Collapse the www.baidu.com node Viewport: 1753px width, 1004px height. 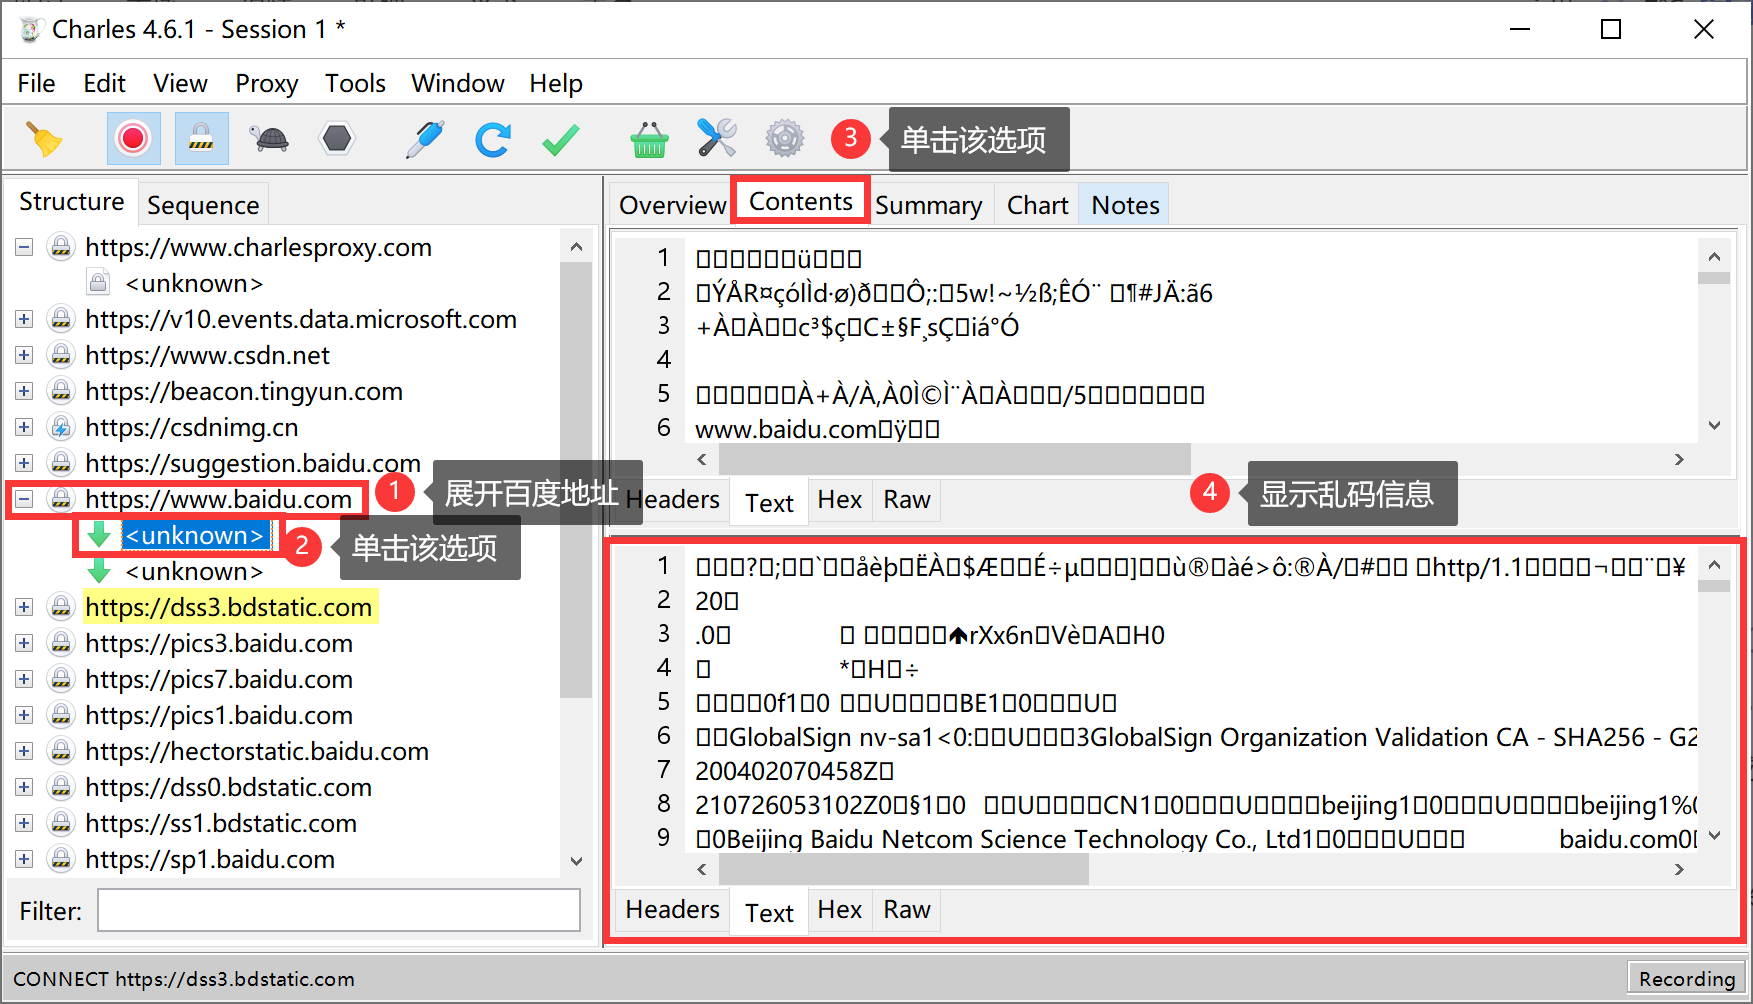point(24,499)
